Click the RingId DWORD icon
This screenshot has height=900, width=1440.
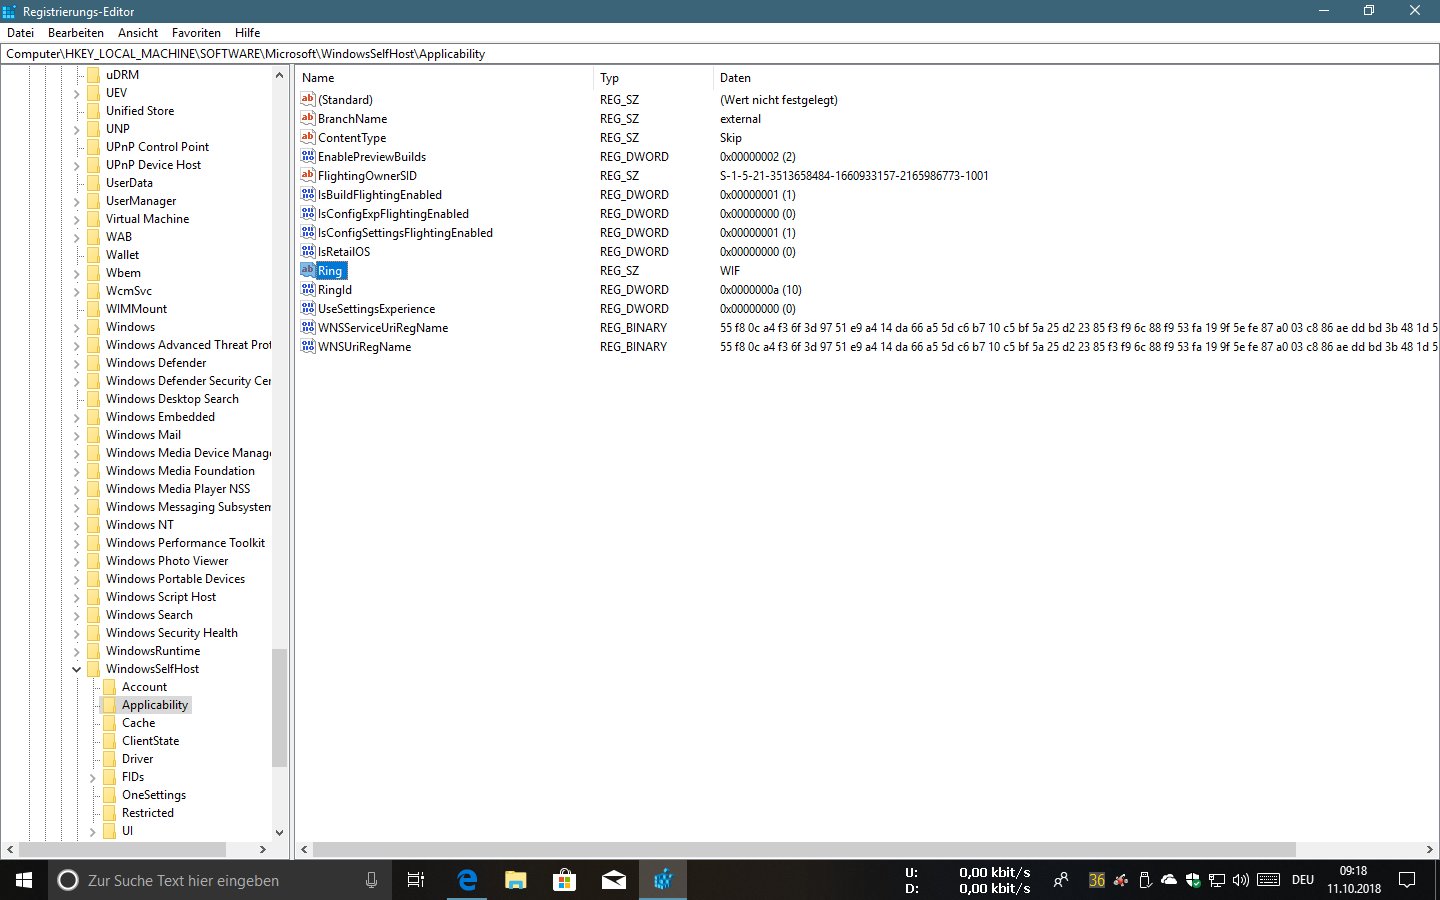pos(308,289)
